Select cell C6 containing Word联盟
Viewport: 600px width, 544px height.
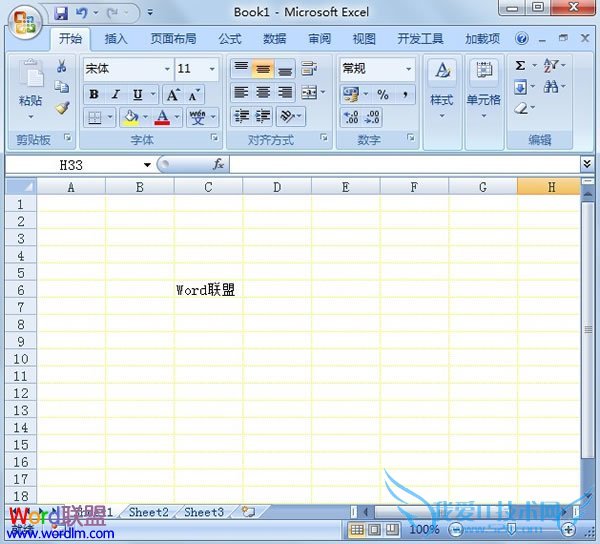pyautogui.click(x=208, y=290)
